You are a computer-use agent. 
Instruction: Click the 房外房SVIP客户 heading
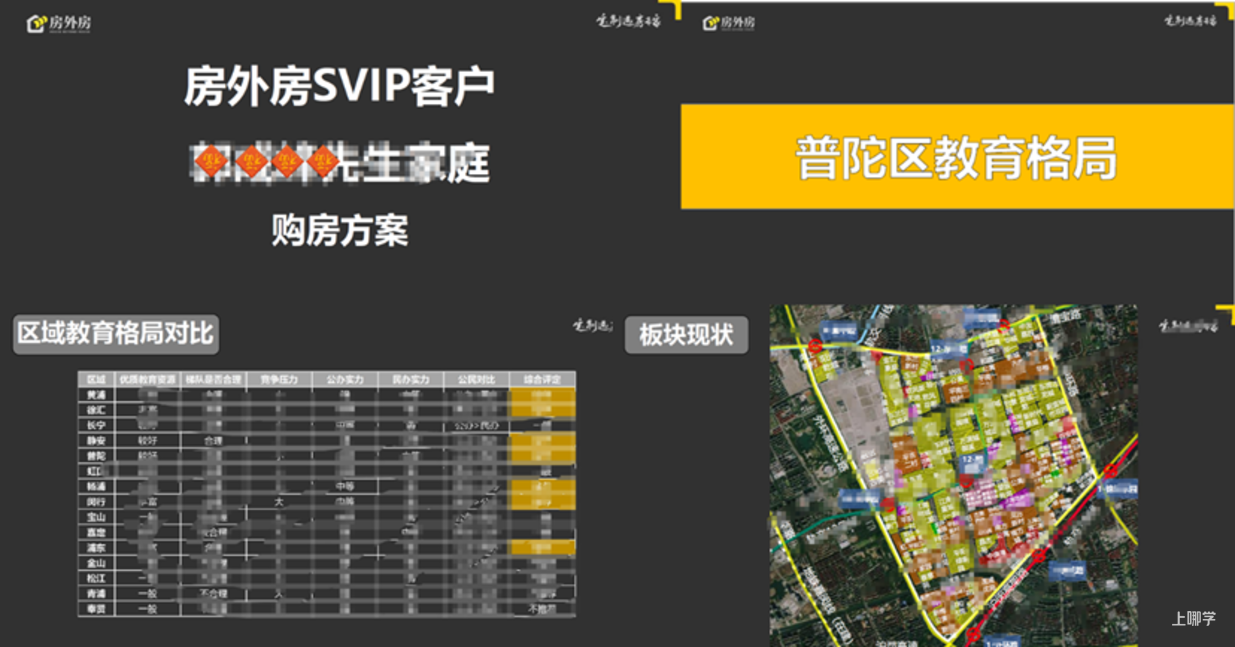pos(339,88)
